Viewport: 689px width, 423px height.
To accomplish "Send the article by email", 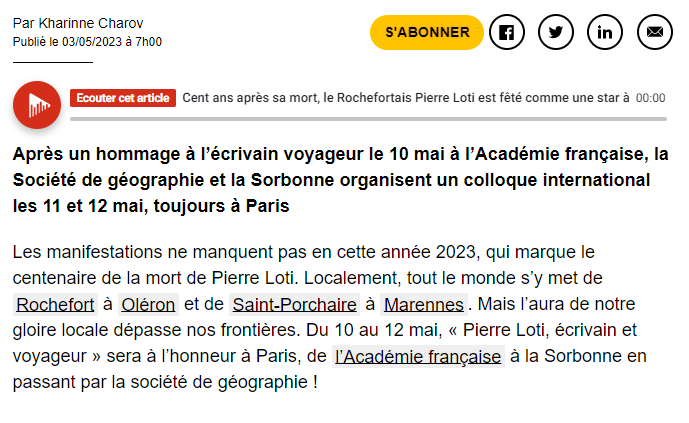I will (x=655, y=32).
